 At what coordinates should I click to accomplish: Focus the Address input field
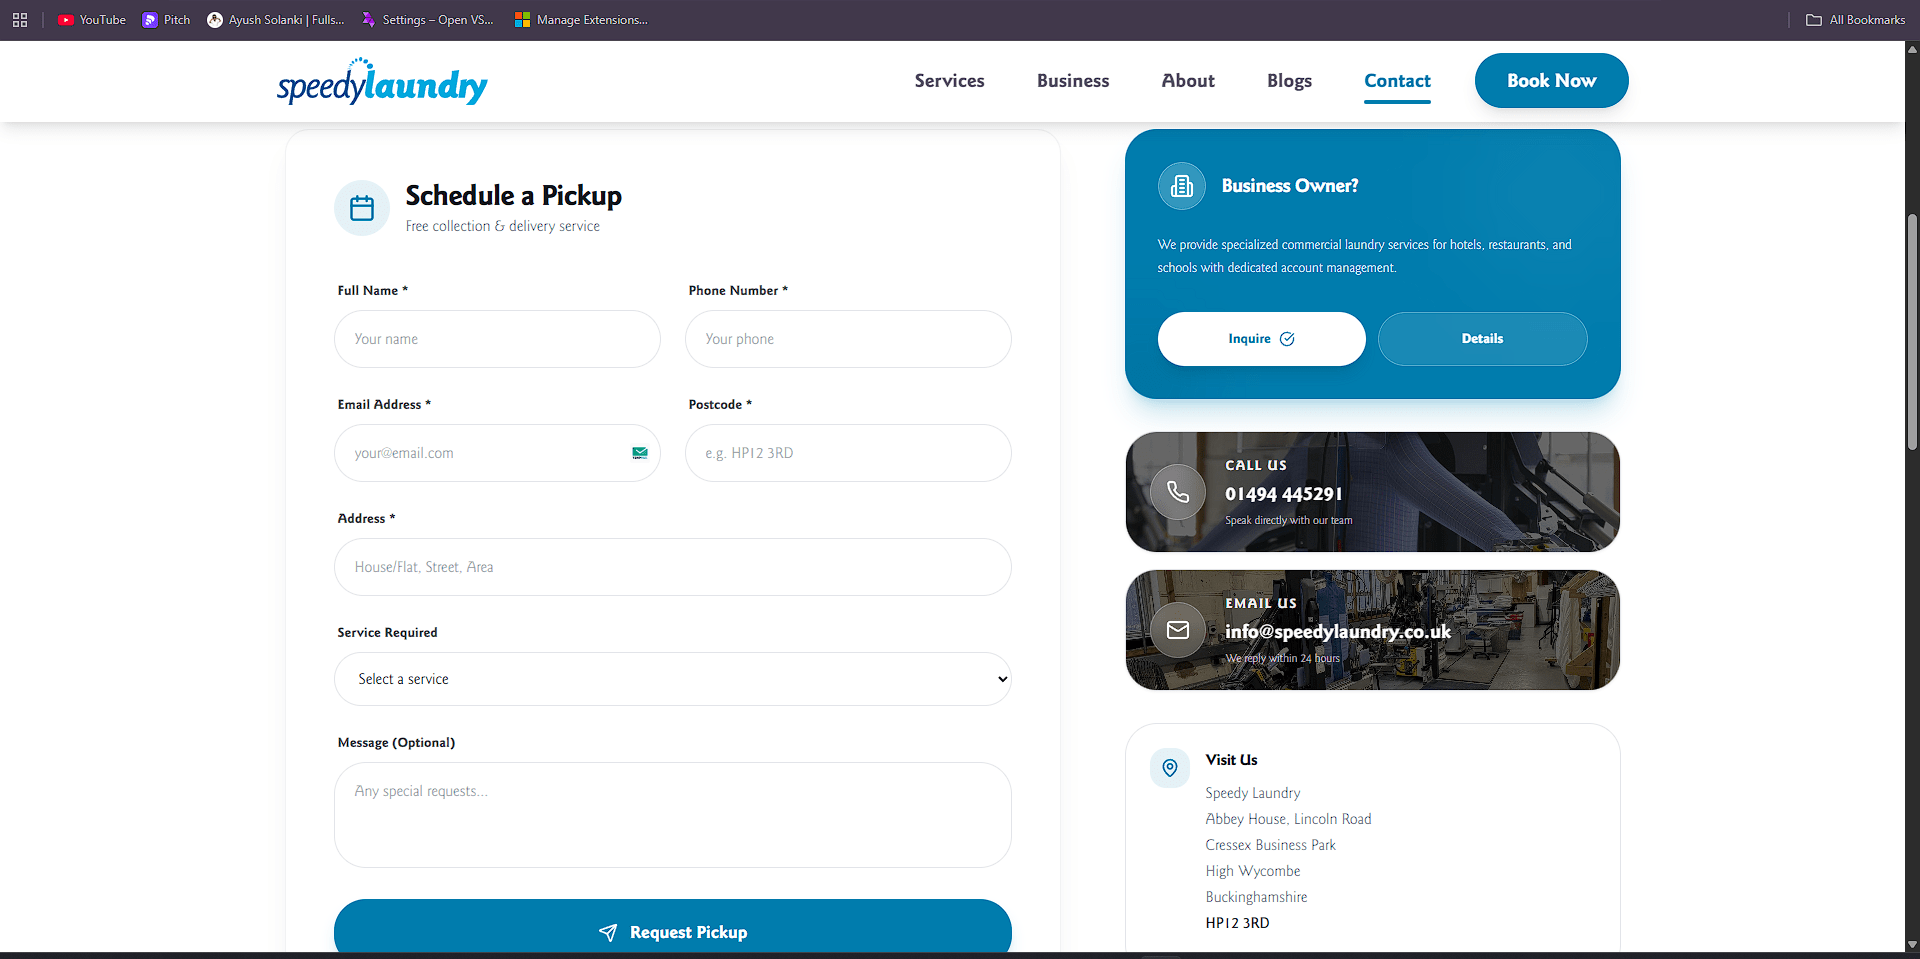[672, 567]
